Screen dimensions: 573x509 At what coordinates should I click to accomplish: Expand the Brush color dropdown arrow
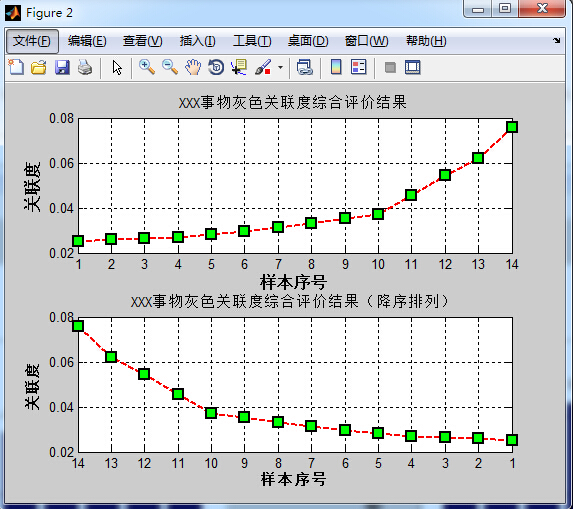pos(280,68)
